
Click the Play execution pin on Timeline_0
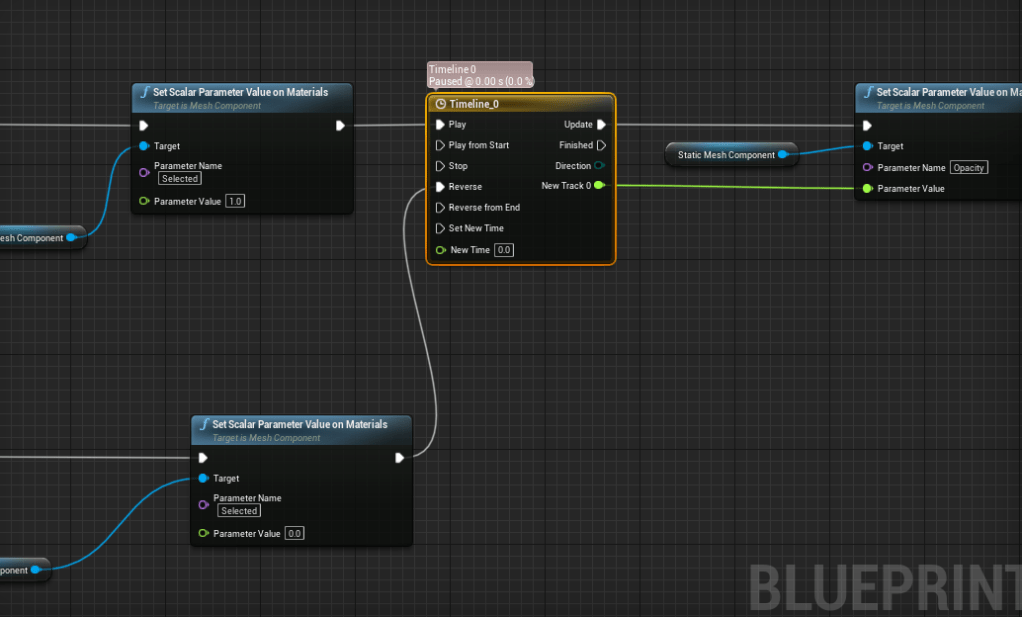coord(440,125)
